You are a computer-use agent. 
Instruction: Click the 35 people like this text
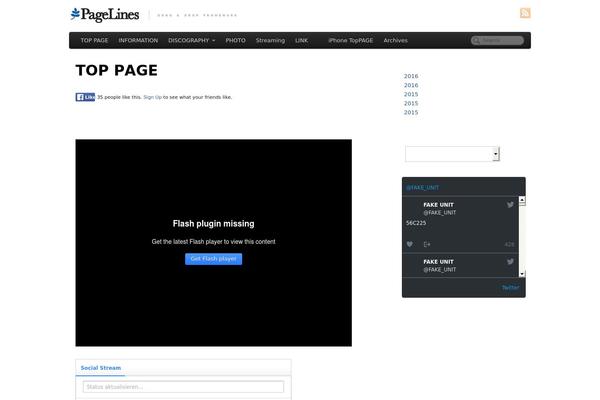pos(119,97)
